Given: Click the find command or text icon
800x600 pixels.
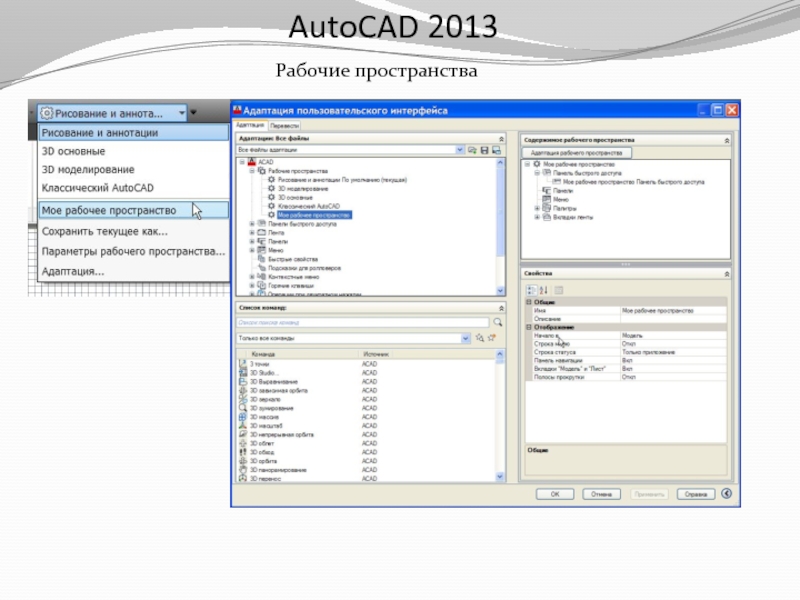Looking at the screenshot, I should click(480, 339).
